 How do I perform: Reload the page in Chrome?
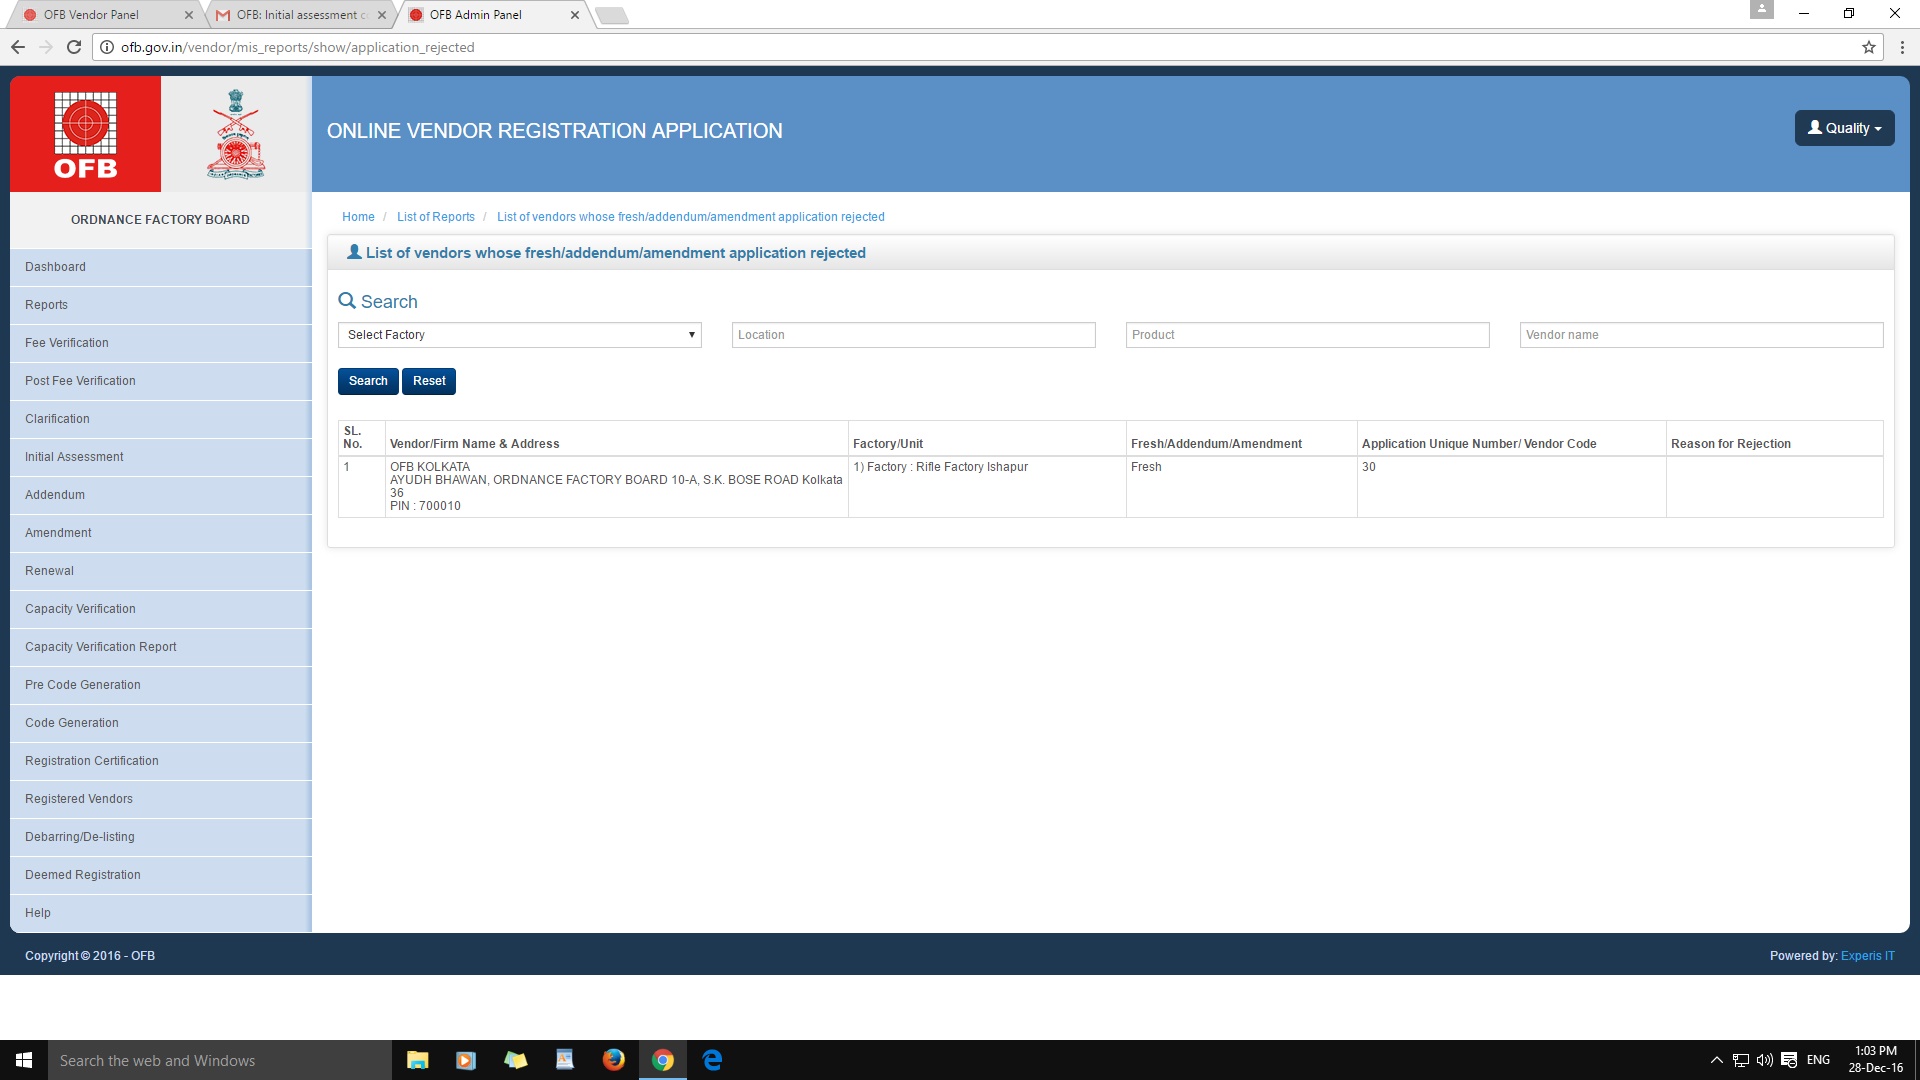tap(73, 47)
